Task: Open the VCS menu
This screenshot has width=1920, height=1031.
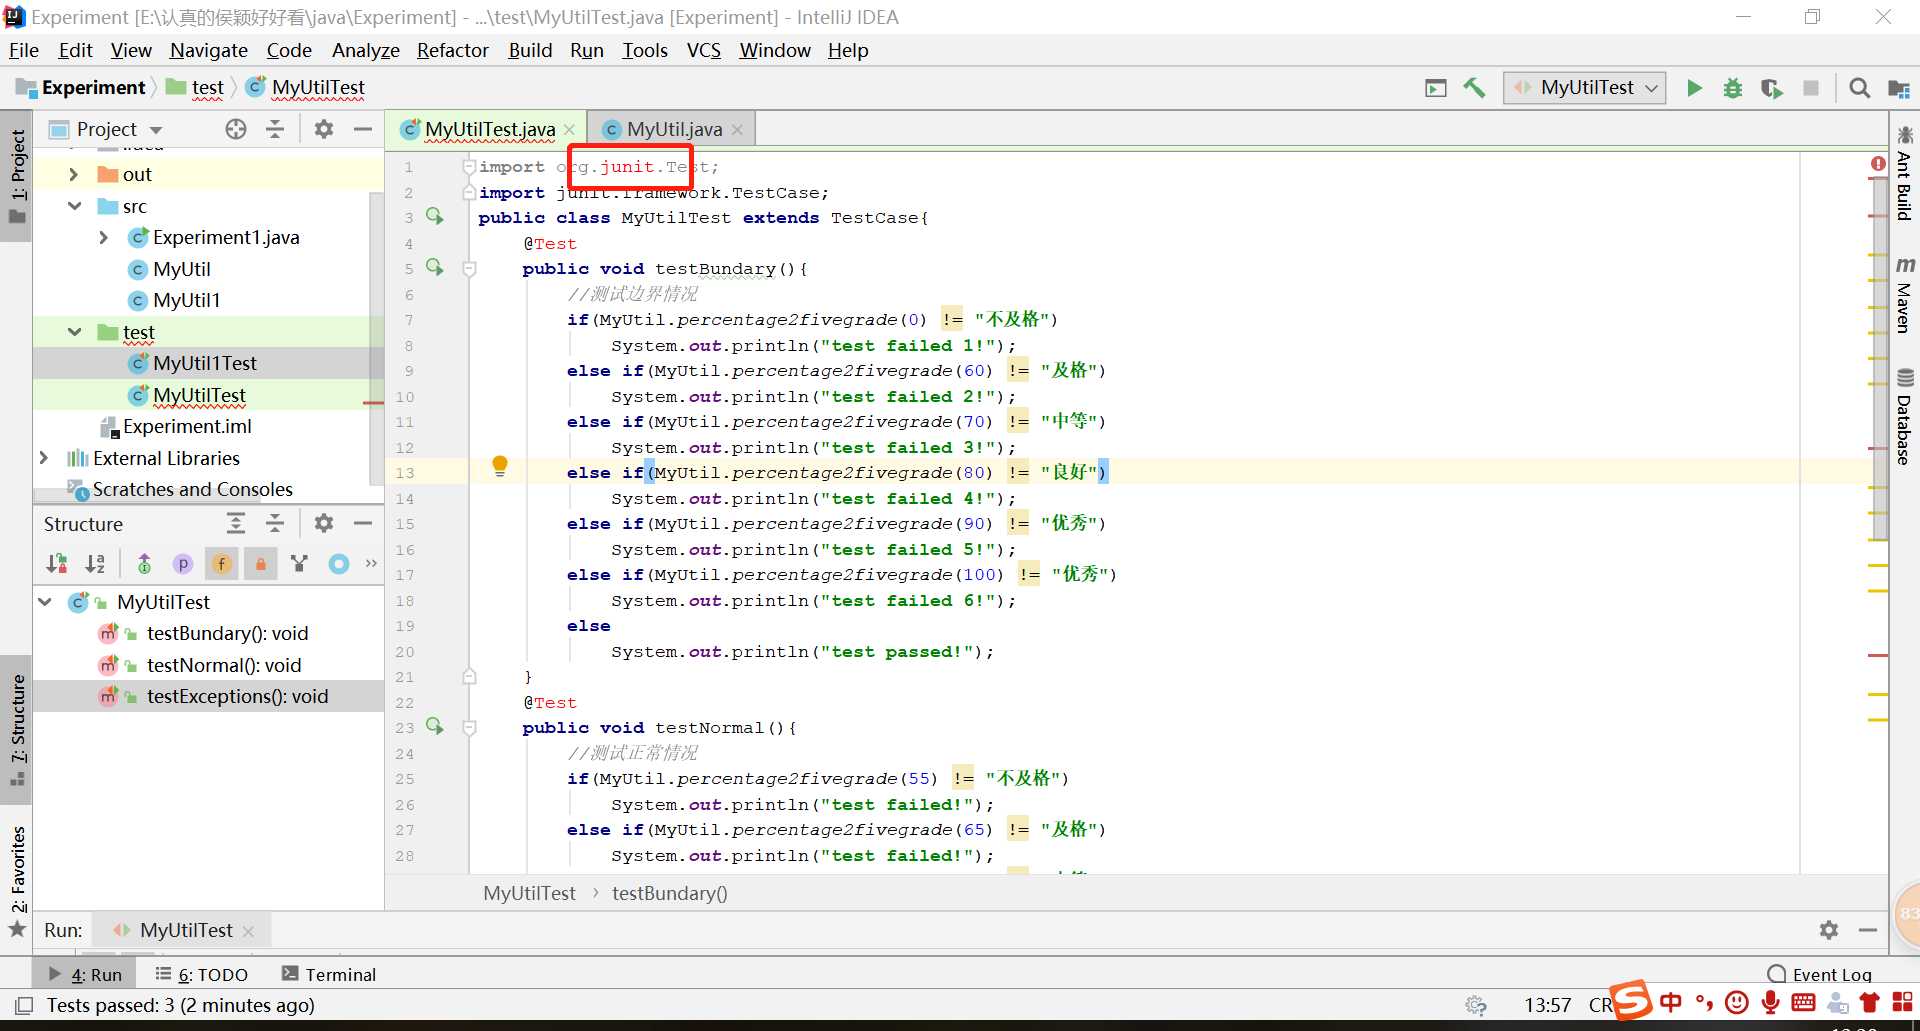Action: (703, 50)
